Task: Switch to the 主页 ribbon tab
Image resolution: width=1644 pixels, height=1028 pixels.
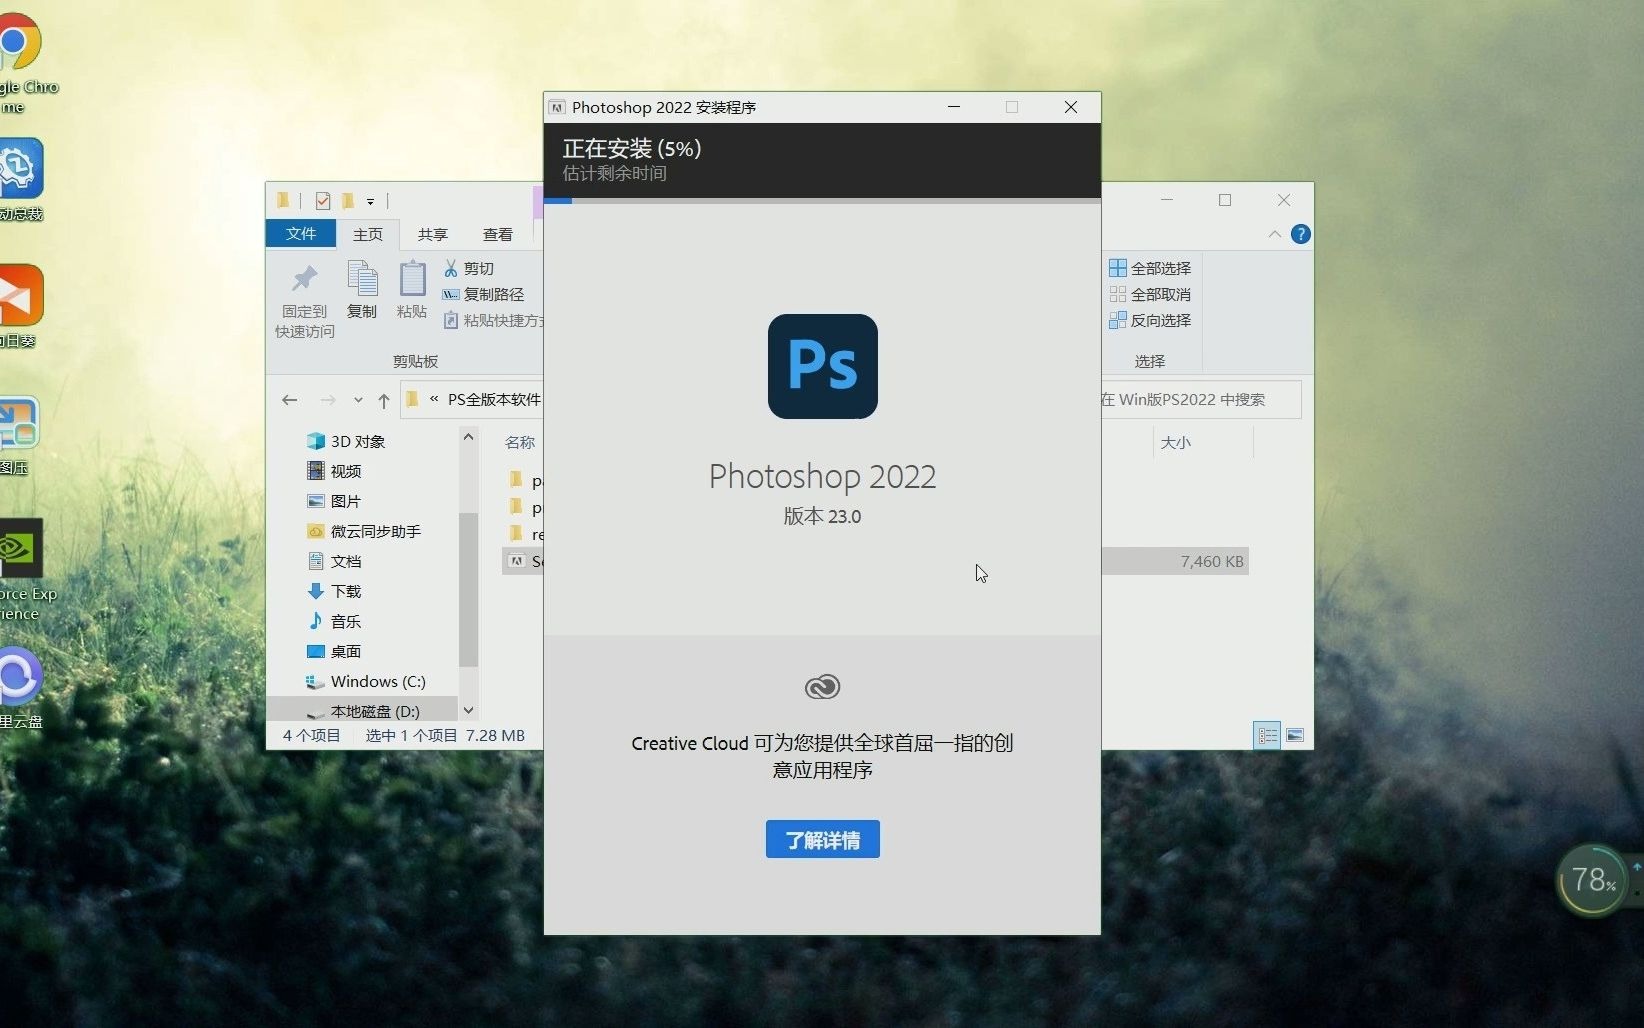Action: pyautogui.click(x=367, y=234)
